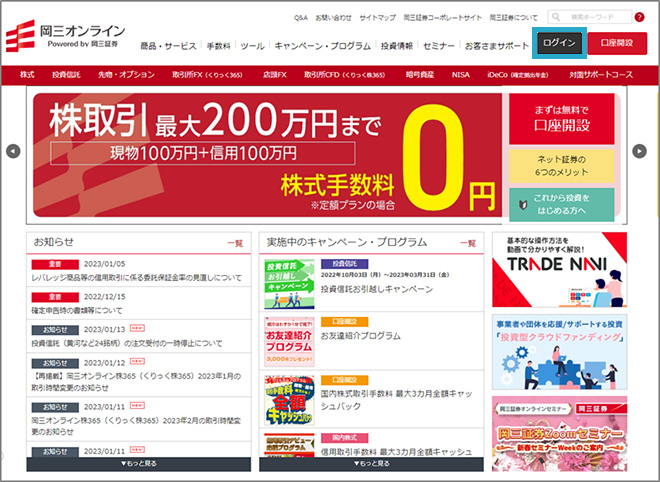Select 対面サポートコース in navigation bar
660x482 pixels.
(x=601, y=75)
